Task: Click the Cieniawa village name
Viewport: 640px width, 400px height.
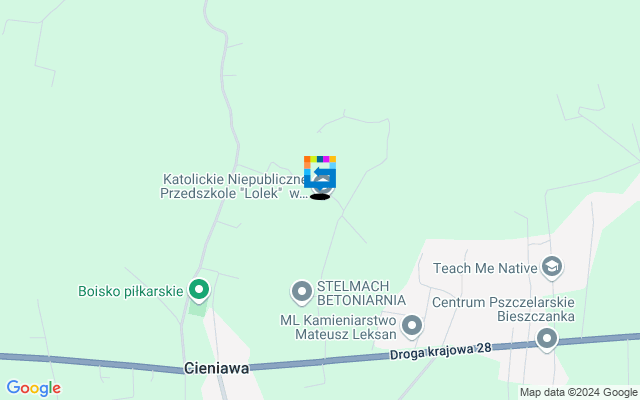Action: pyautogui.click(x=217, y=368)
